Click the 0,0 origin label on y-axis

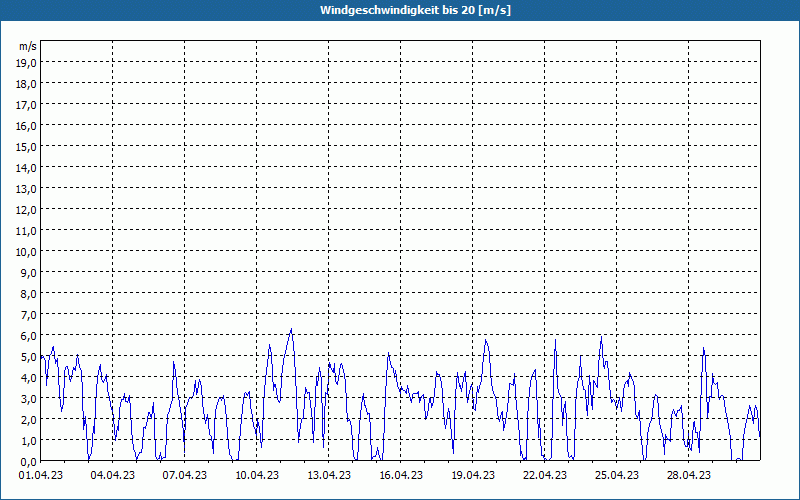(28, 461)
